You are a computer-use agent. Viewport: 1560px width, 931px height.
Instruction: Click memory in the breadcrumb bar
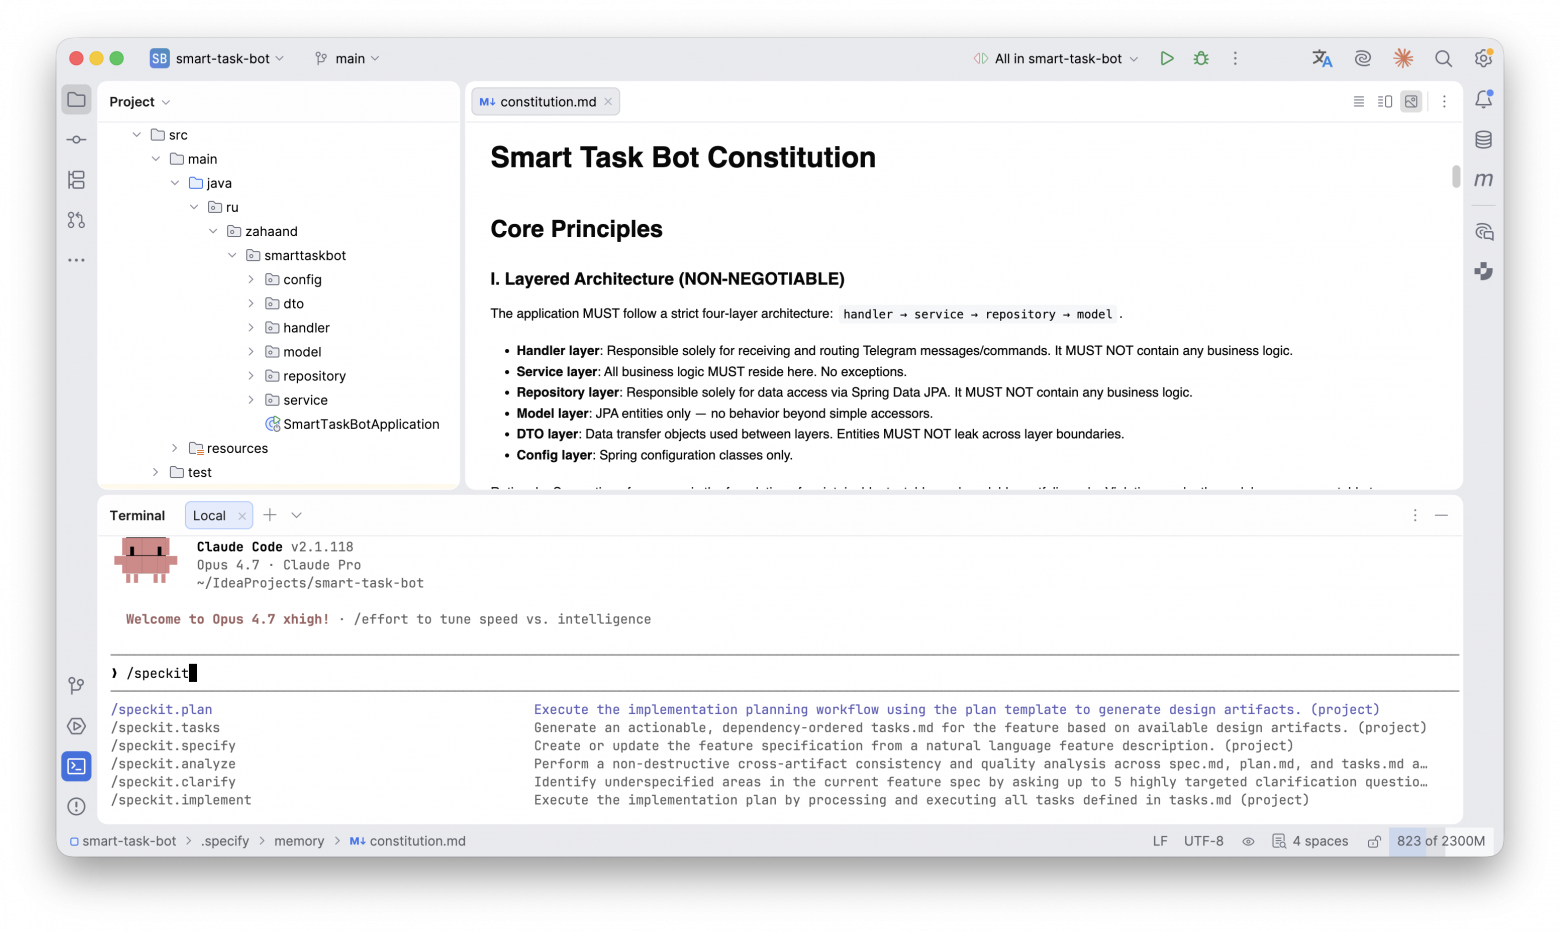(299, 841)
